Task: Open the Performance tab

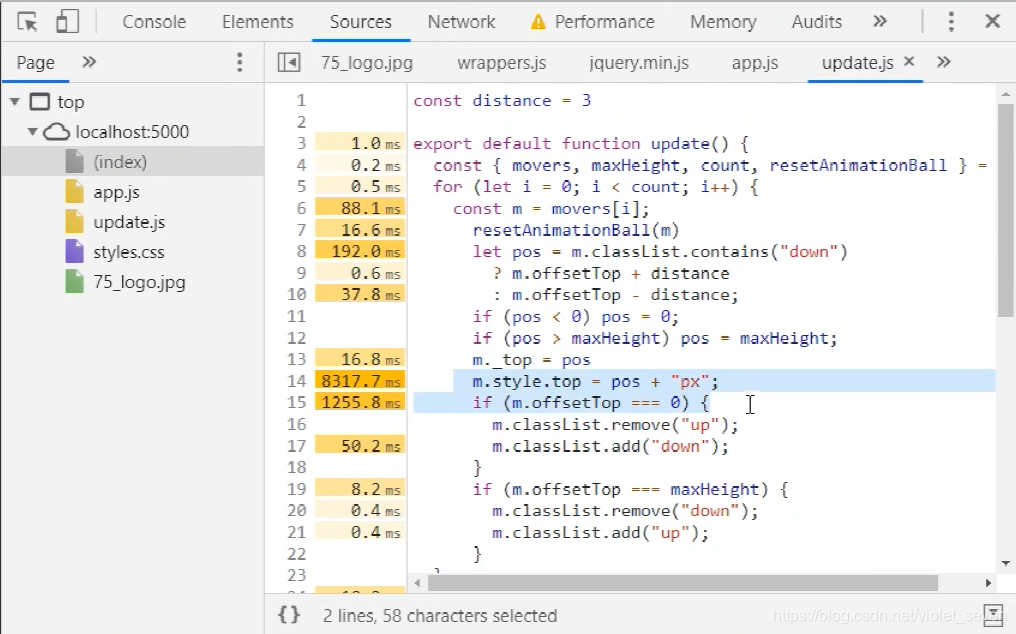Action: (604, 22)
